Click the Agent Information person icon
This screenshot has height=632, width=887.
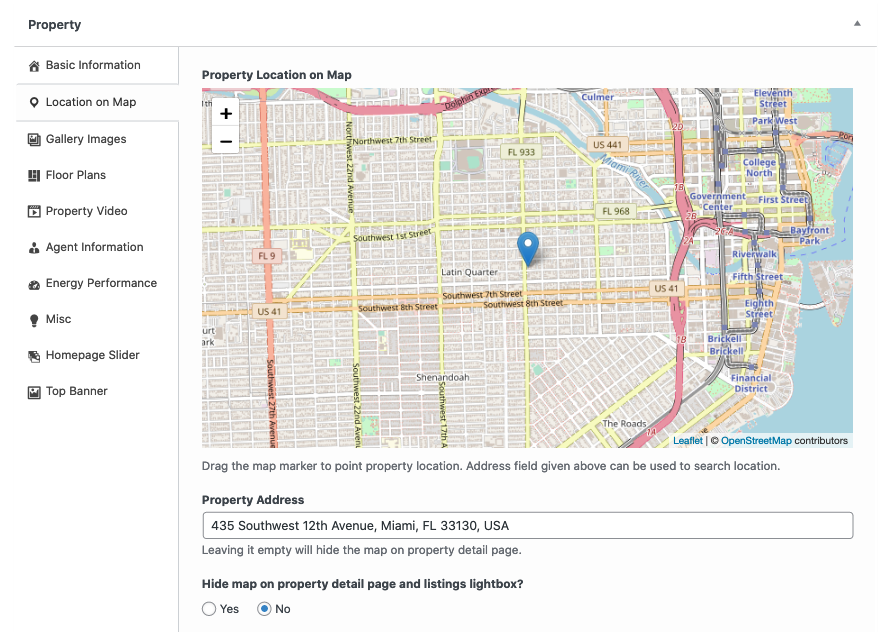[34, 248]
